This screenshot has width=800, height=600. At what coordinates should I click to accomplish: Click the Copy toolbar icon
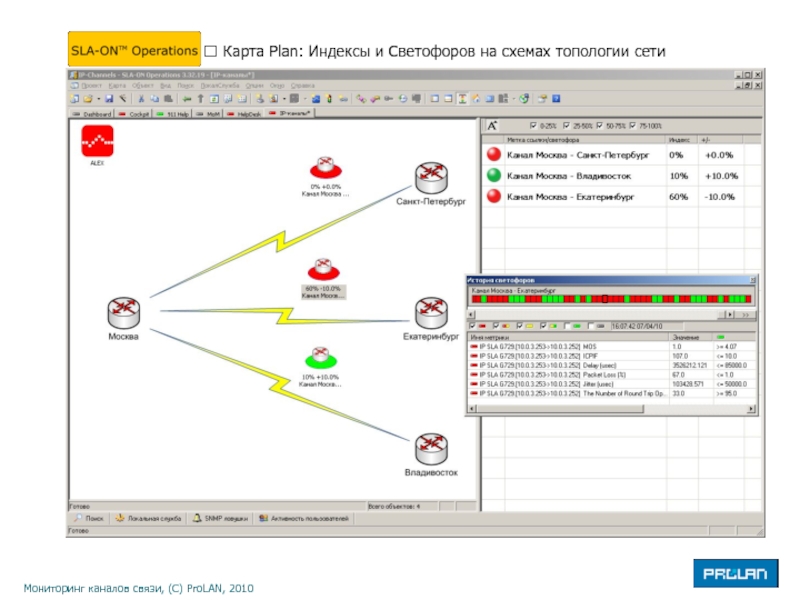[155, 98]
